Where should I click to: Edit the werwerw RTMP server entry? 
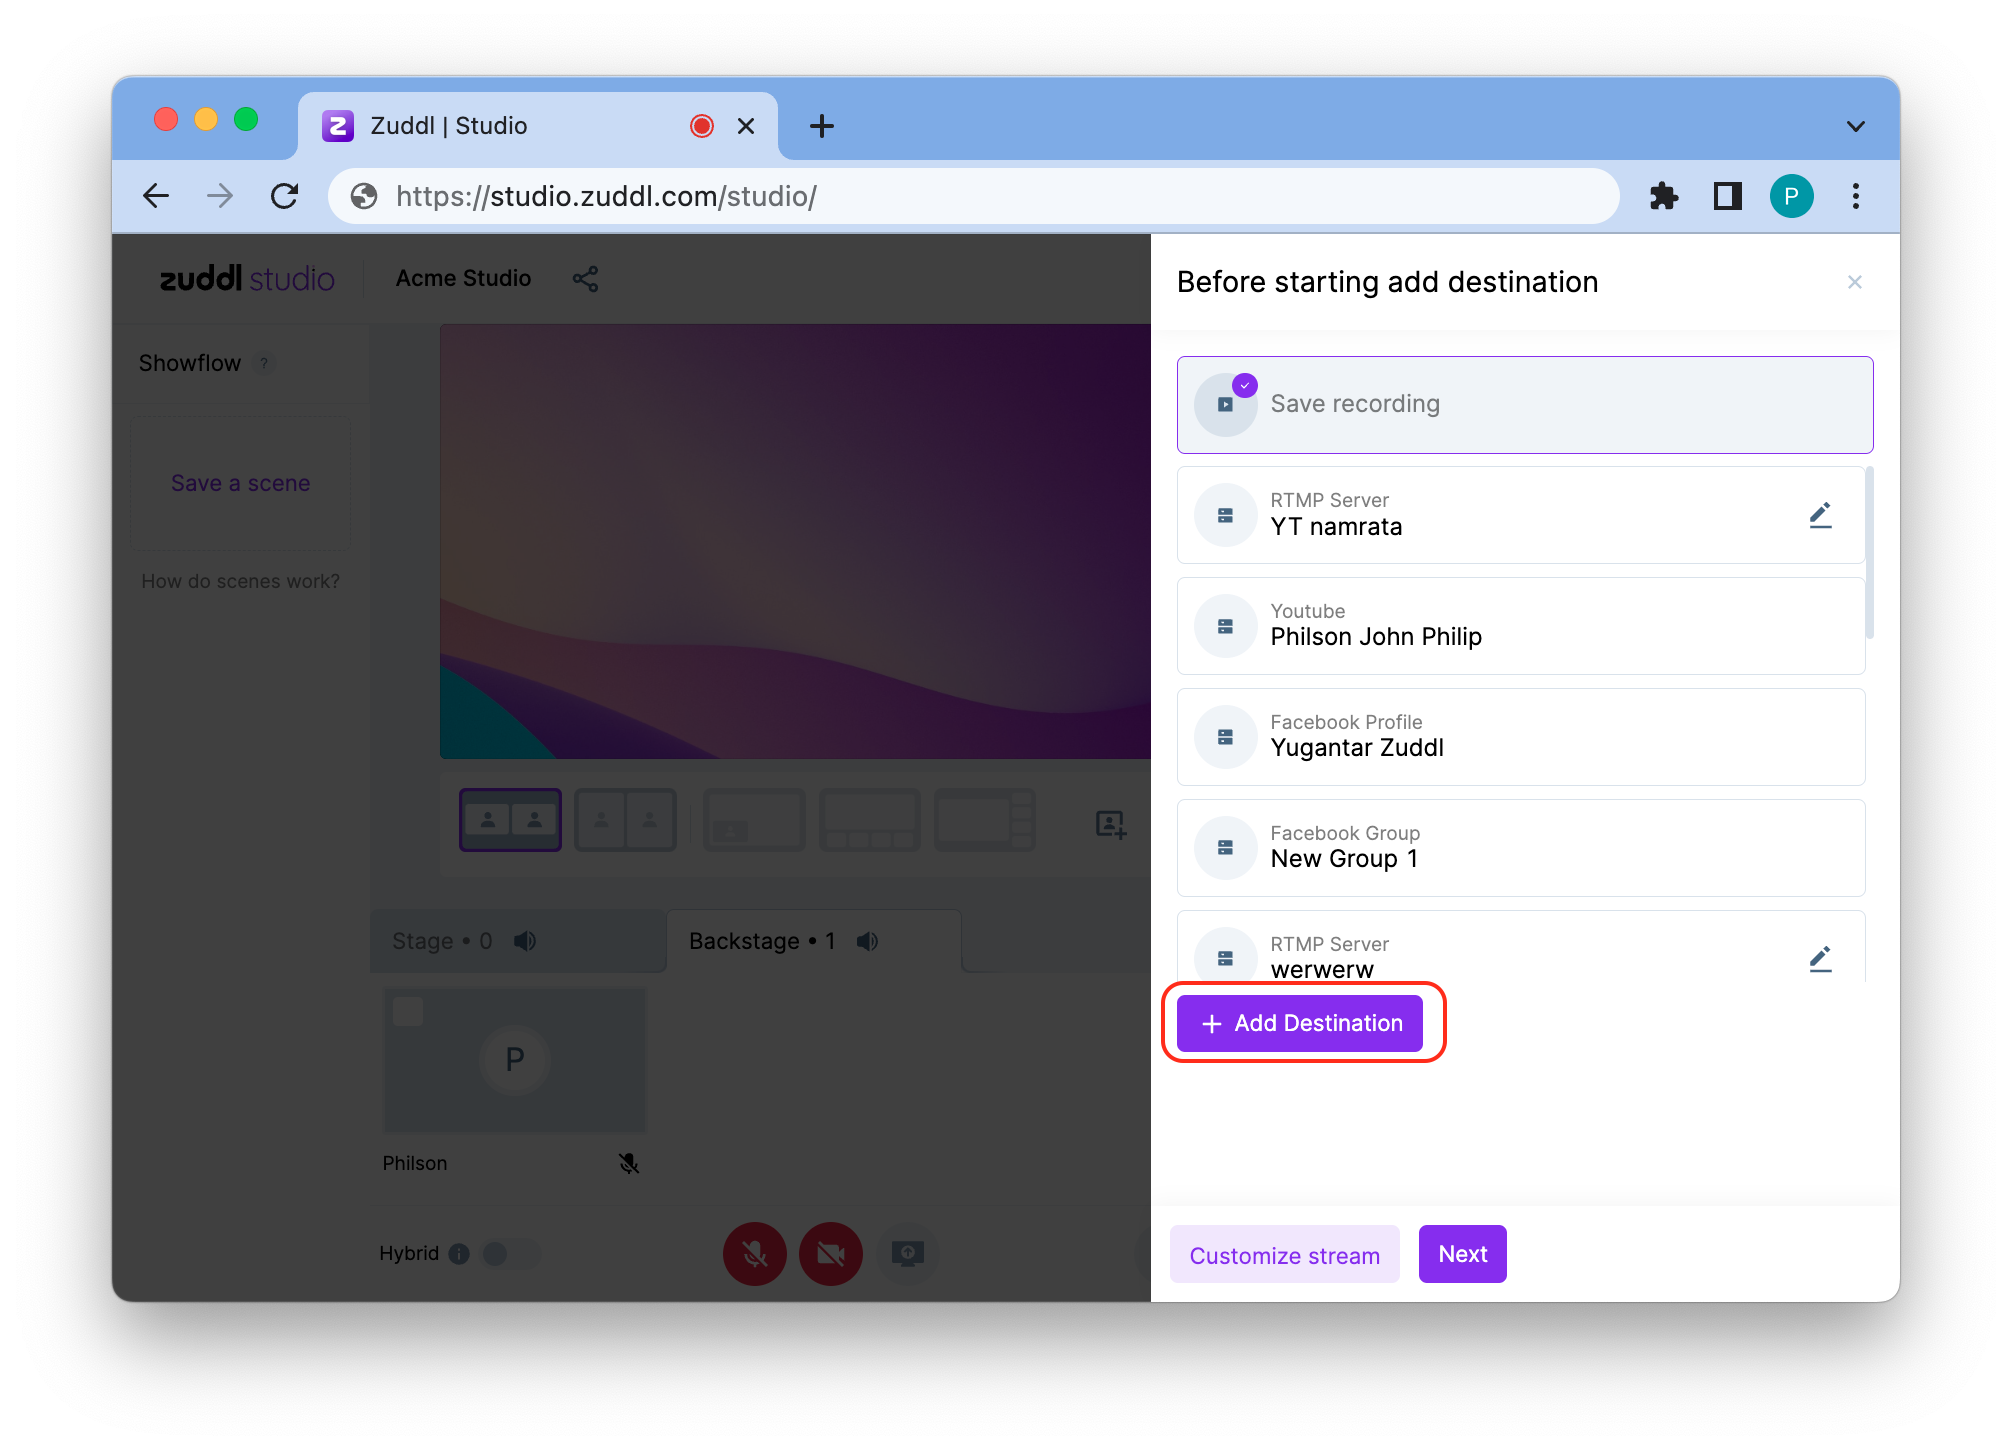1820,959
